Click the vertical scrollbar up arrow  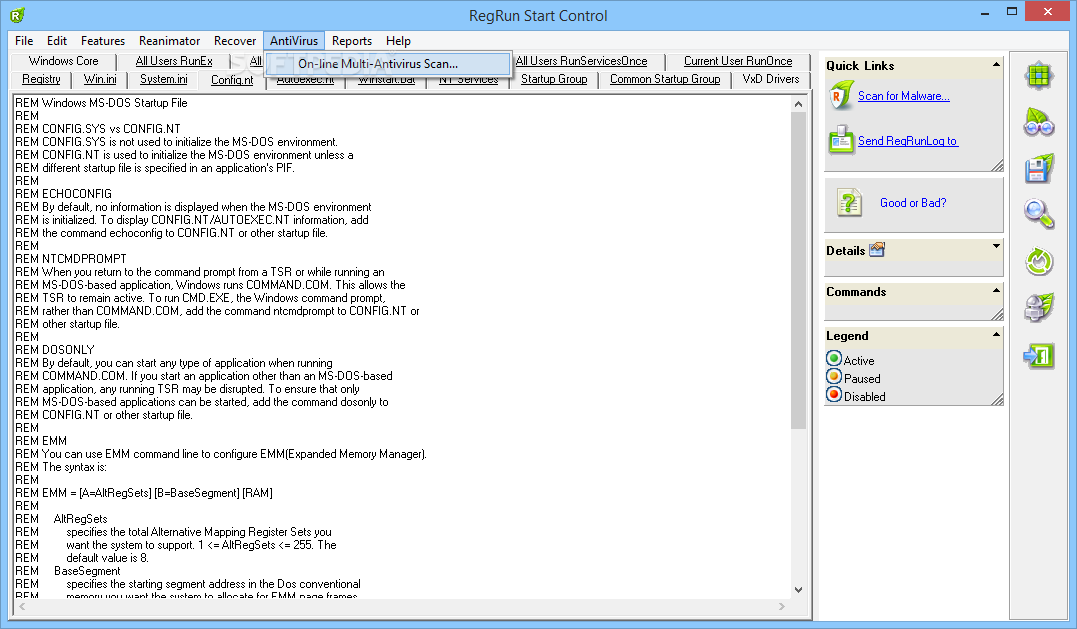coord(798,104)
